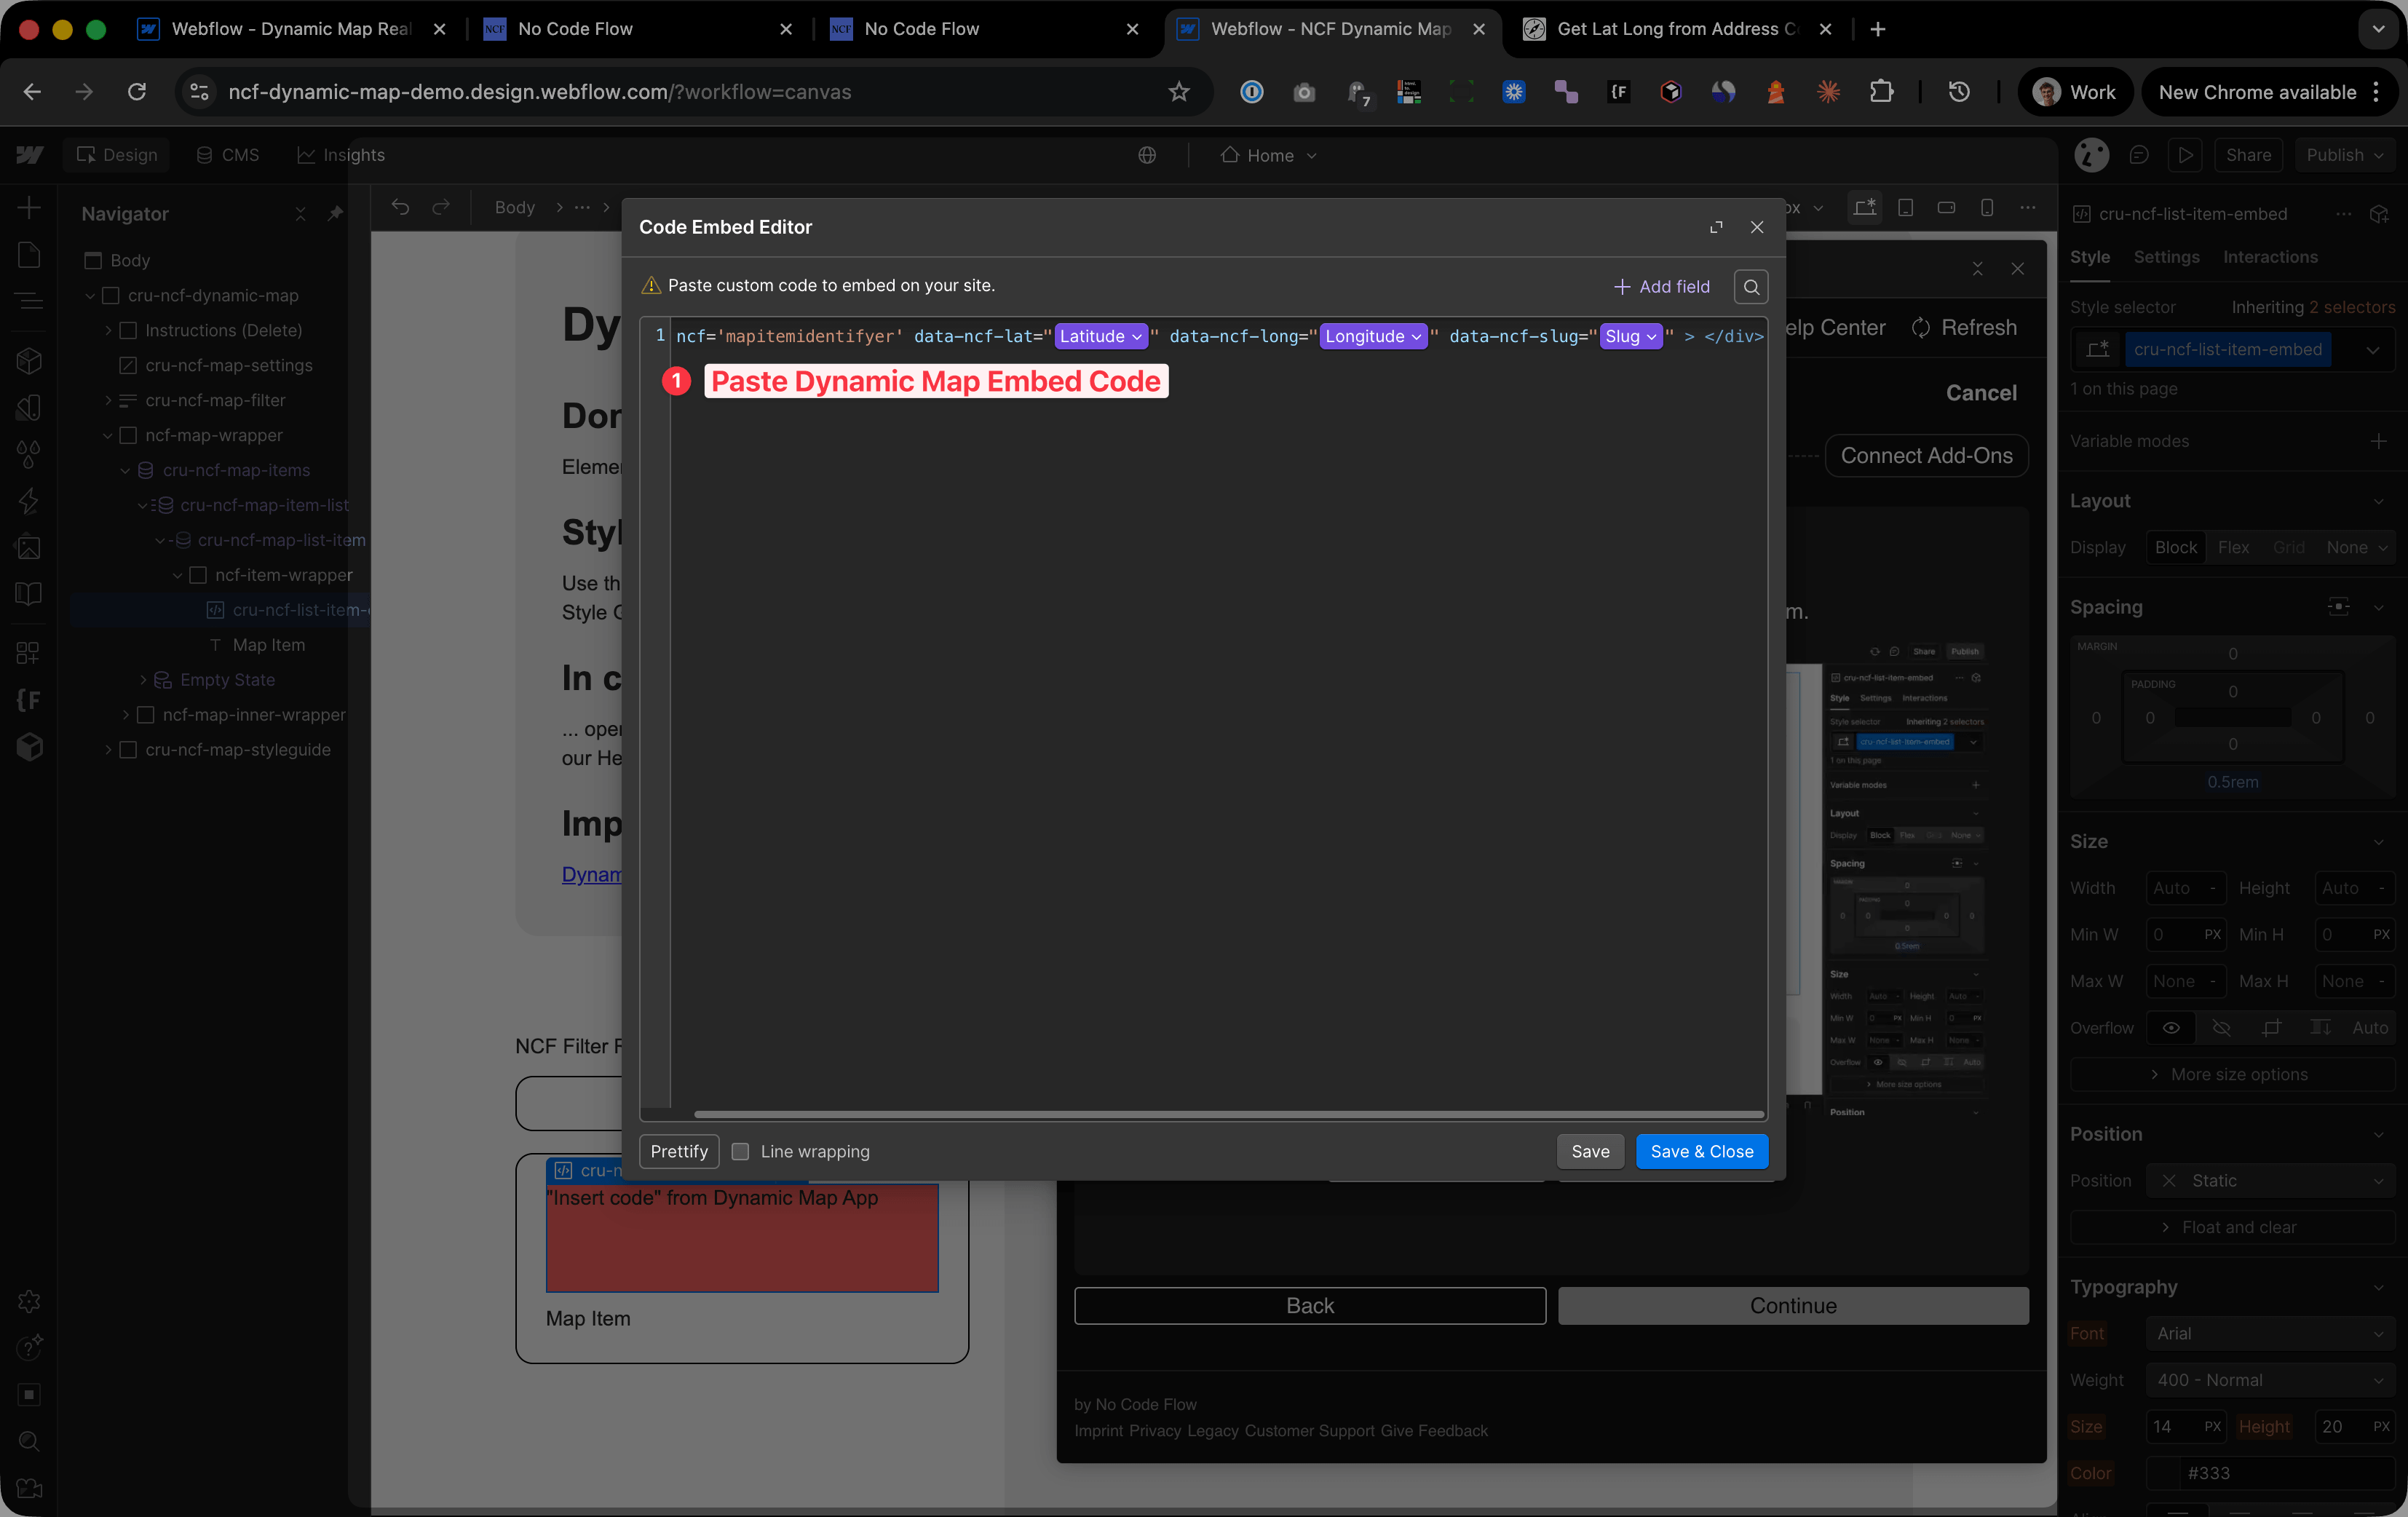The height and width of the screenshot is (1517, 2408).
Task: Expand the Code Embed Editor to fullscreen
Action: pyautogui.click(x=1716, y=227)
